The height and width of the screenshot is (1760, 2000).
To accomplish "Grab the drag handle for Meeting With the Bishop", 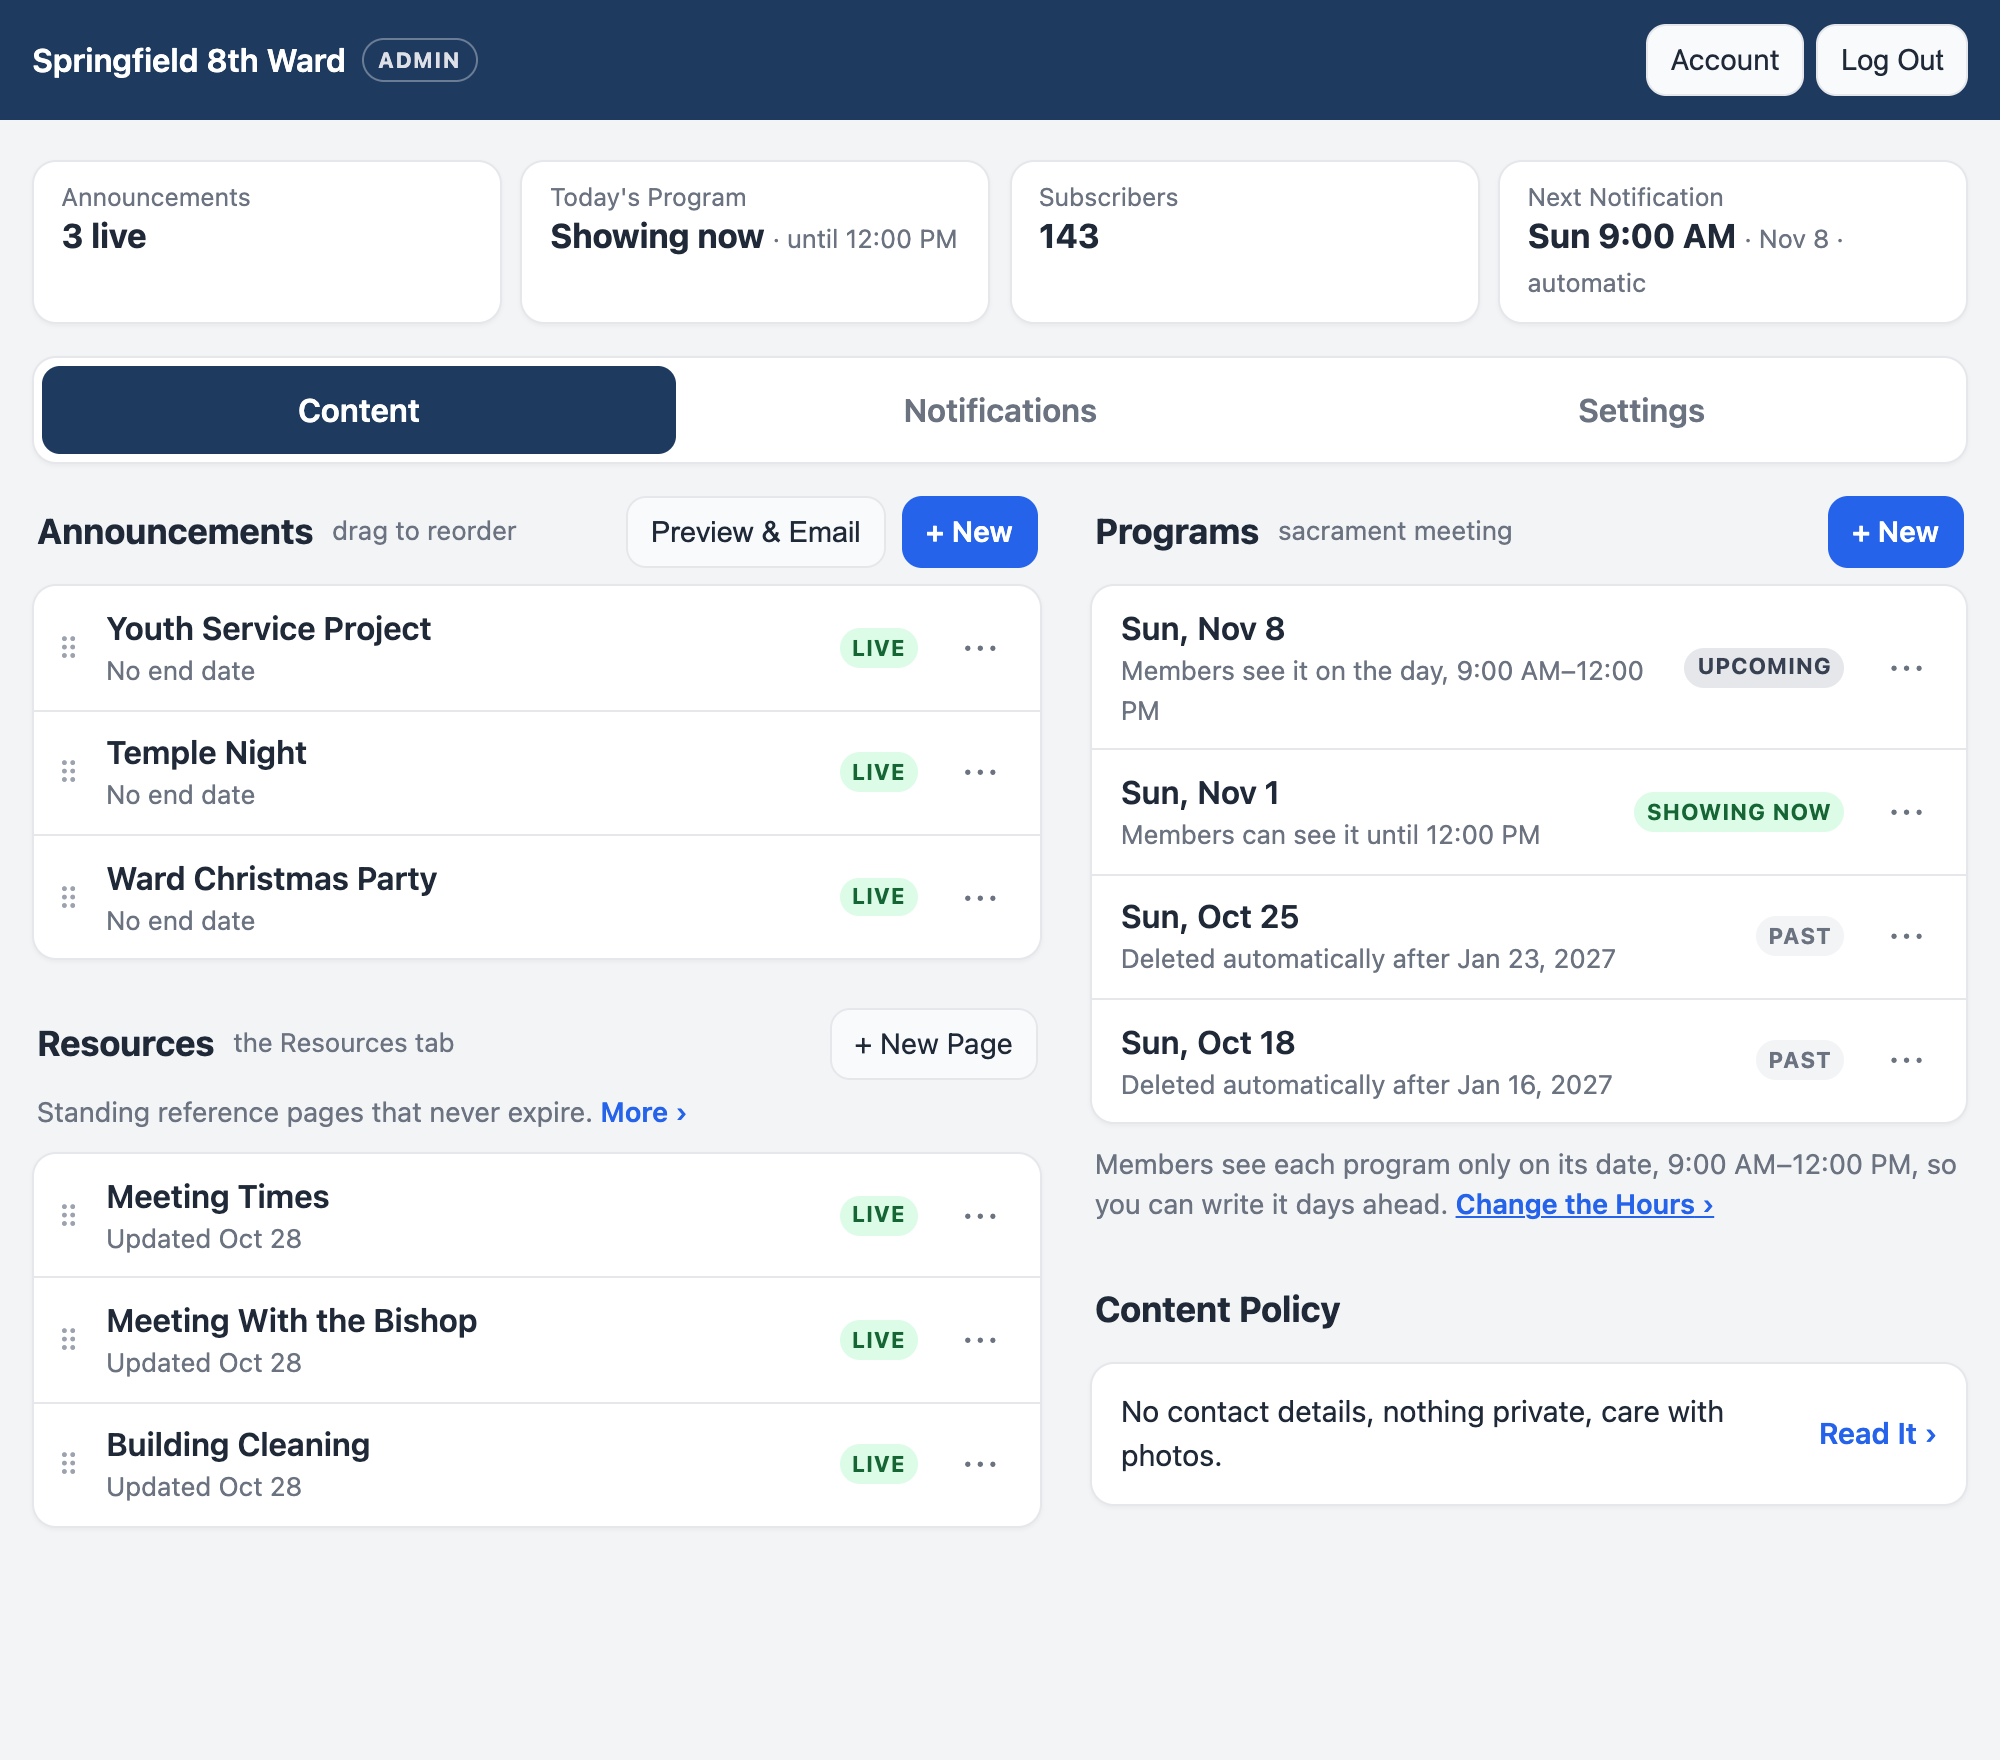I will coord(69,1340).
